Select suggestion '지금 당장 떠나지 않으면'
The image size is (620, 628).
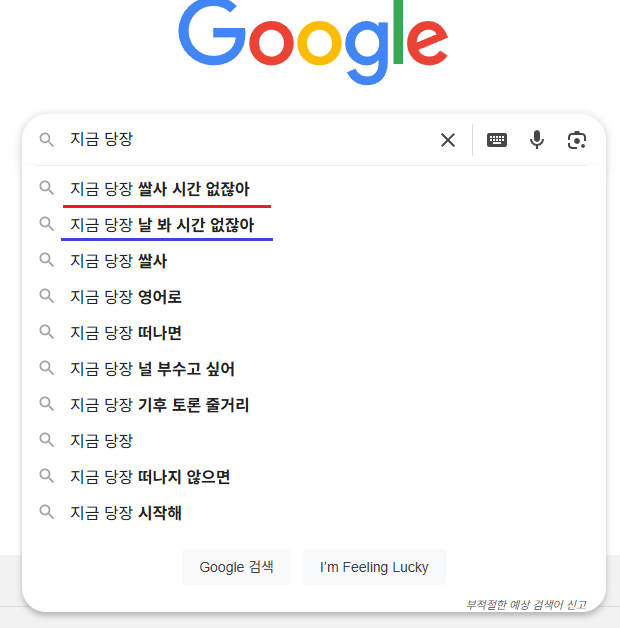click(314, 477)
